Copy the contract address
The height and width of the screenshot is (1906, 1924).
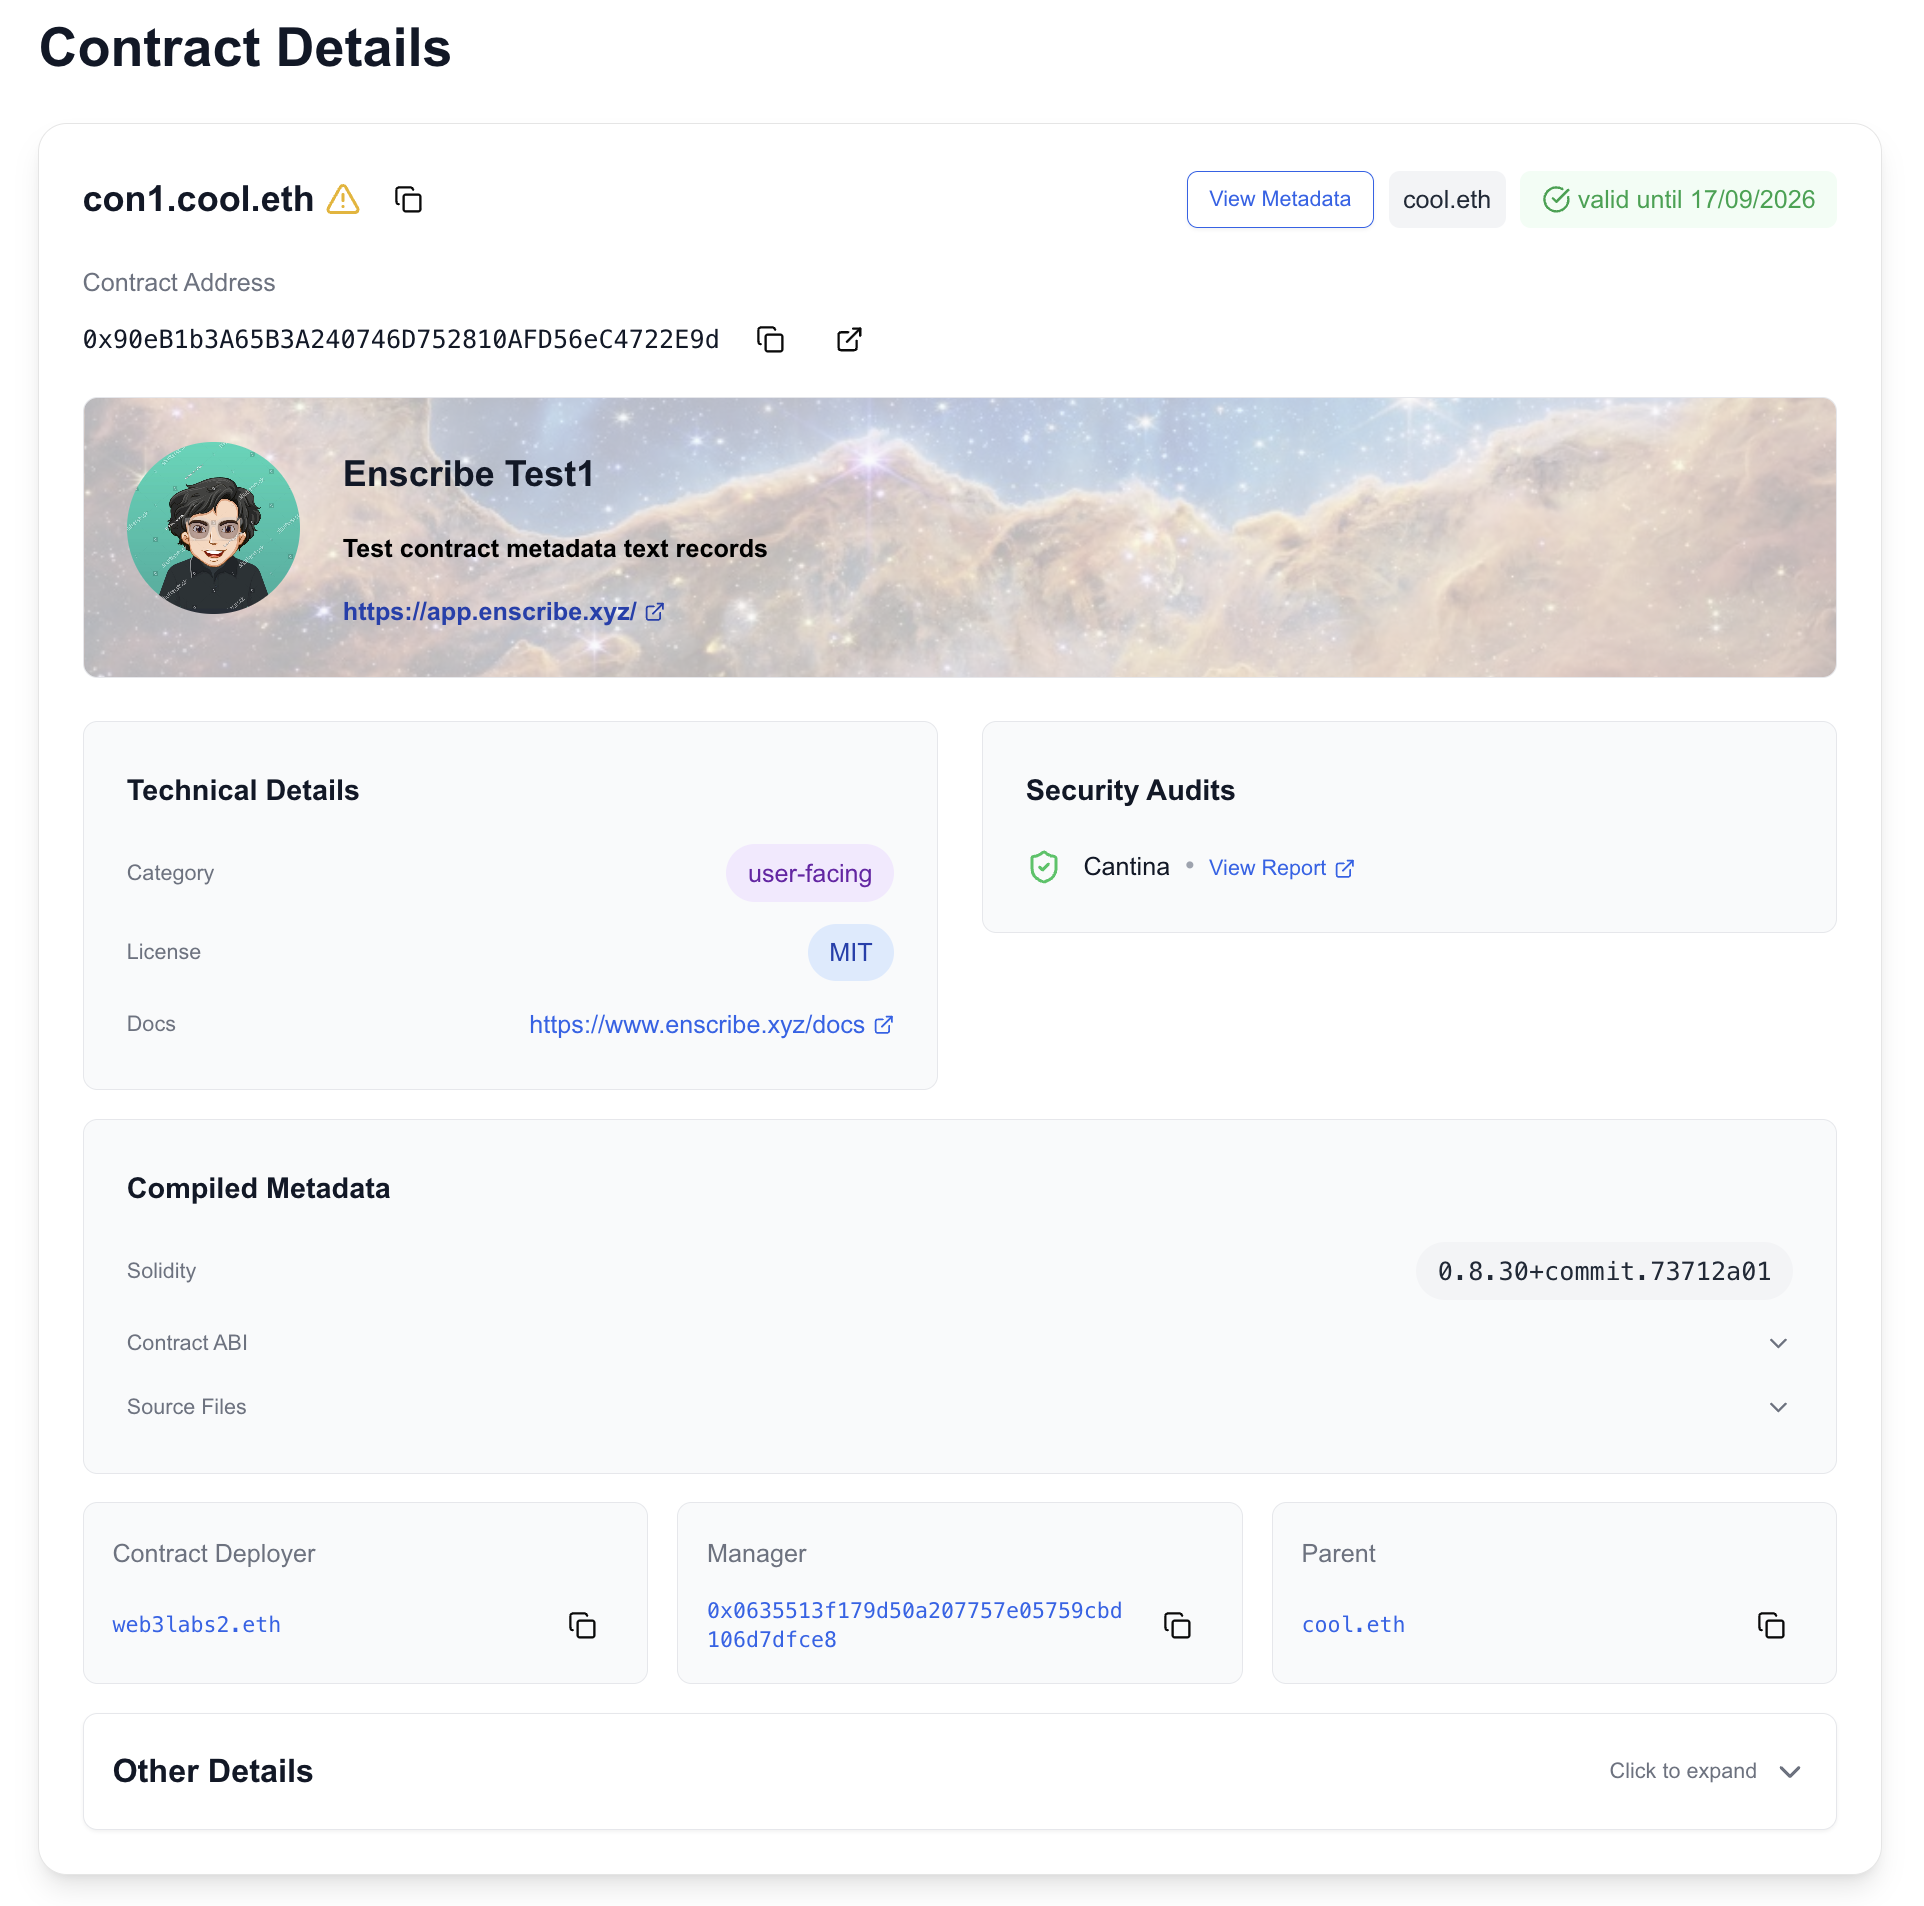click(770, 339)
